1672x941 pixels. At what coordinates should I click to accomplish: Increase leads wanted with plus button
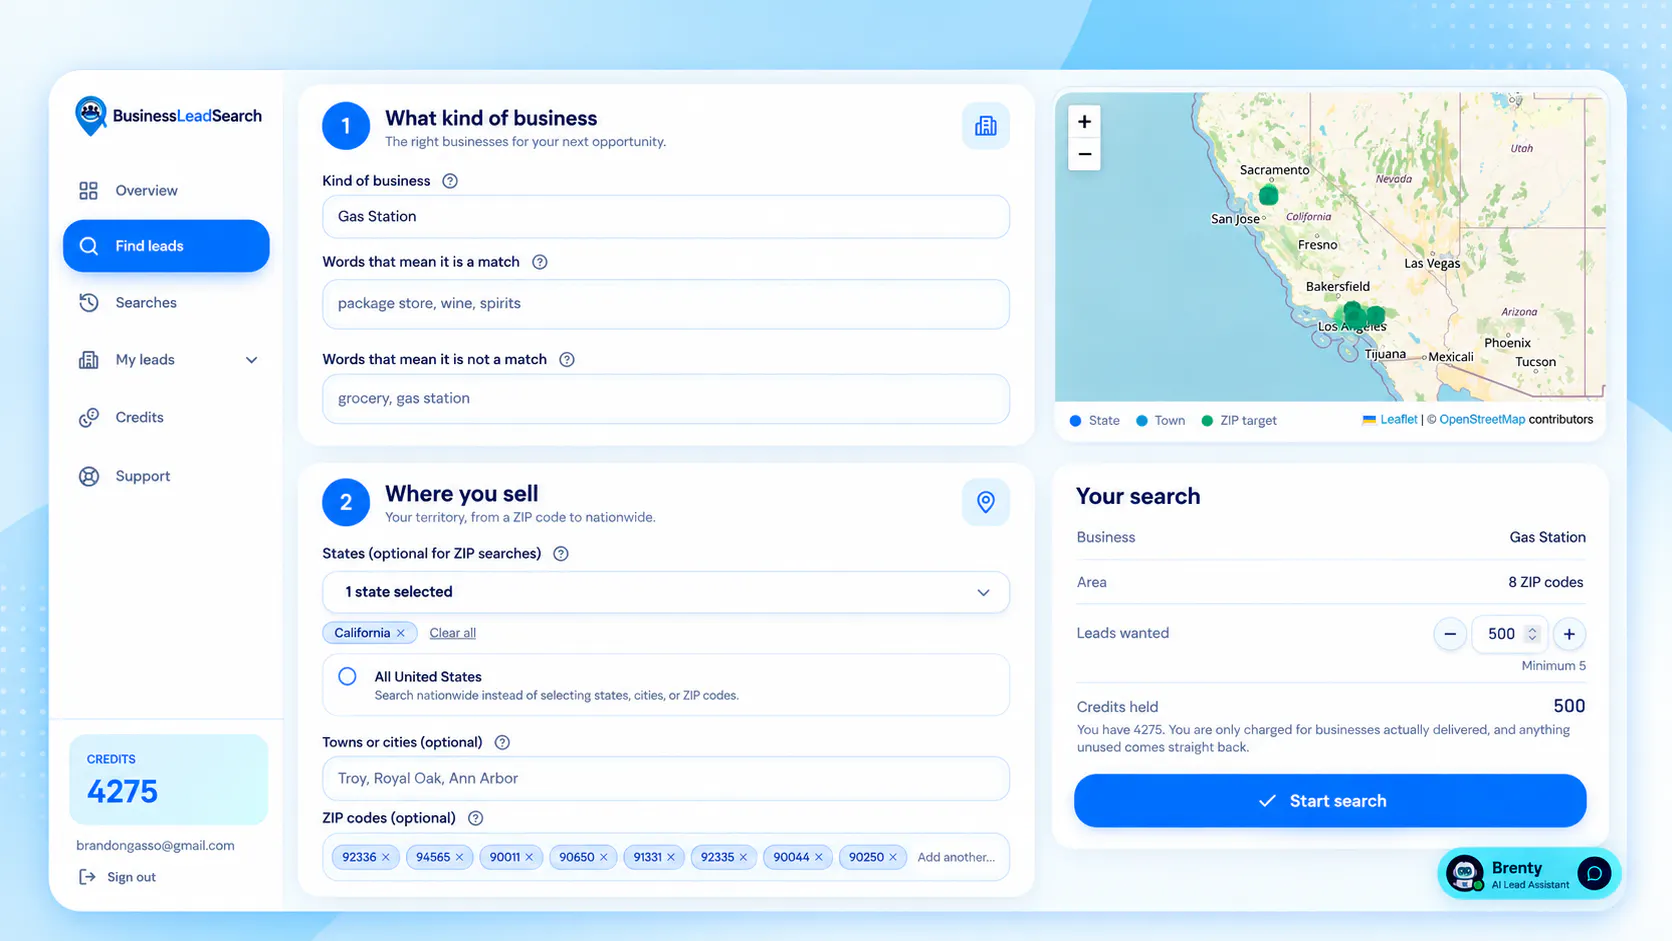[1569, 634]
